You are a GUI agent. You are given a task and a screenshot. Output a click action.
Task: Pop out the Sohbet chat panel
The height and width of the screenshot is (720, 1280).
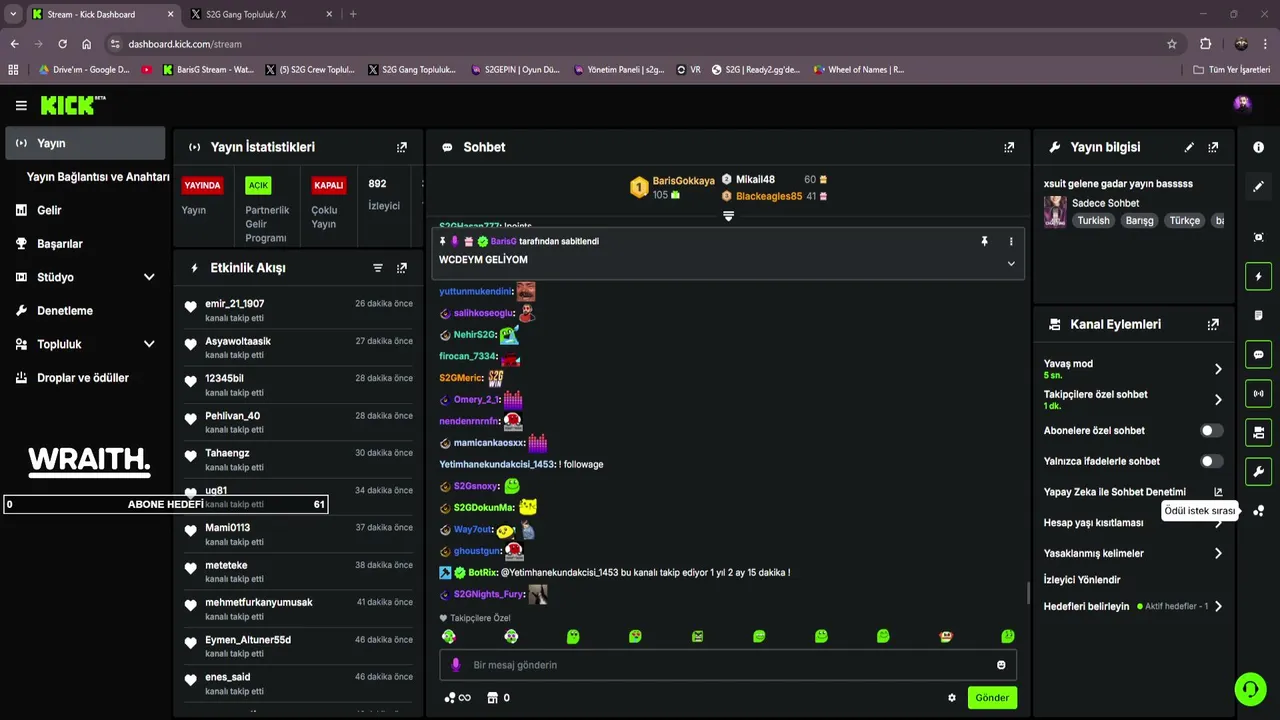click(x=1009, y=147)
